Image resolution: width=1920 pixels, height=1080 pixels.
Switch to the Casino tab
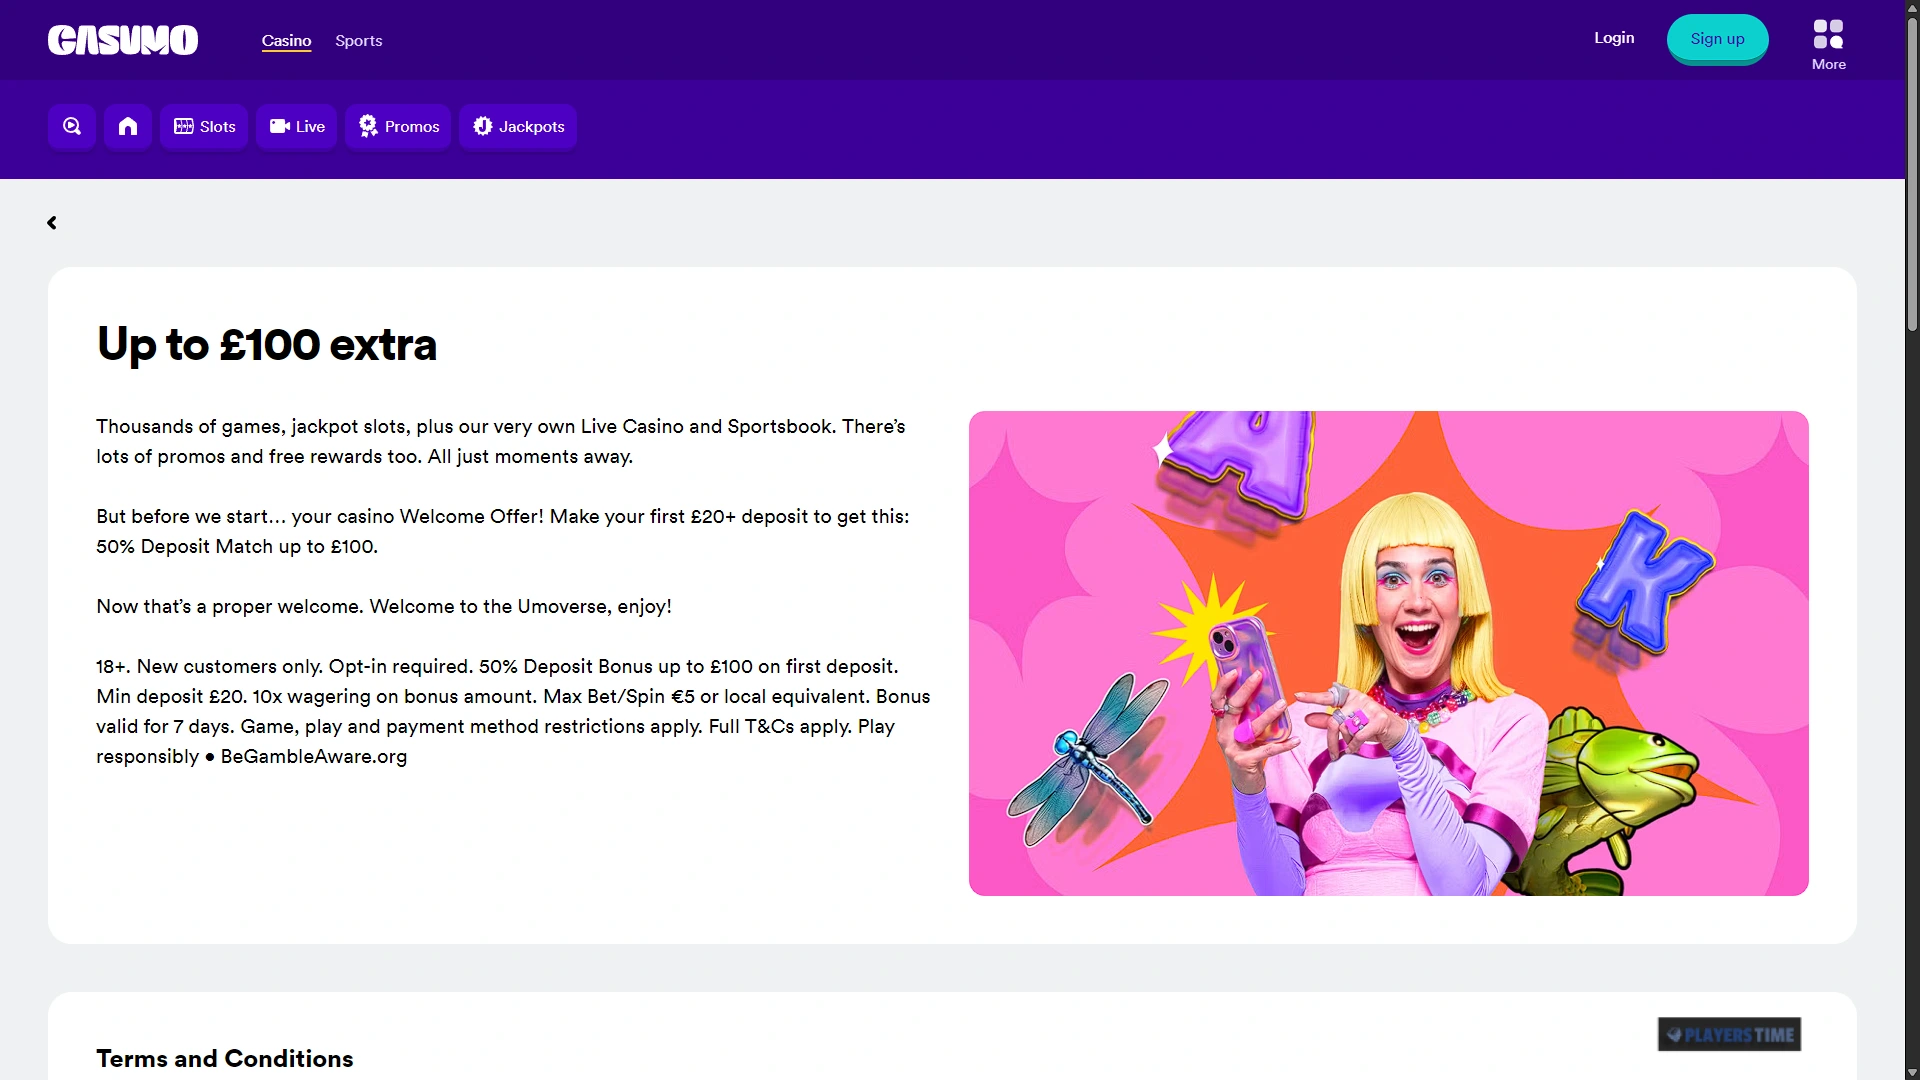coord(287,41)
